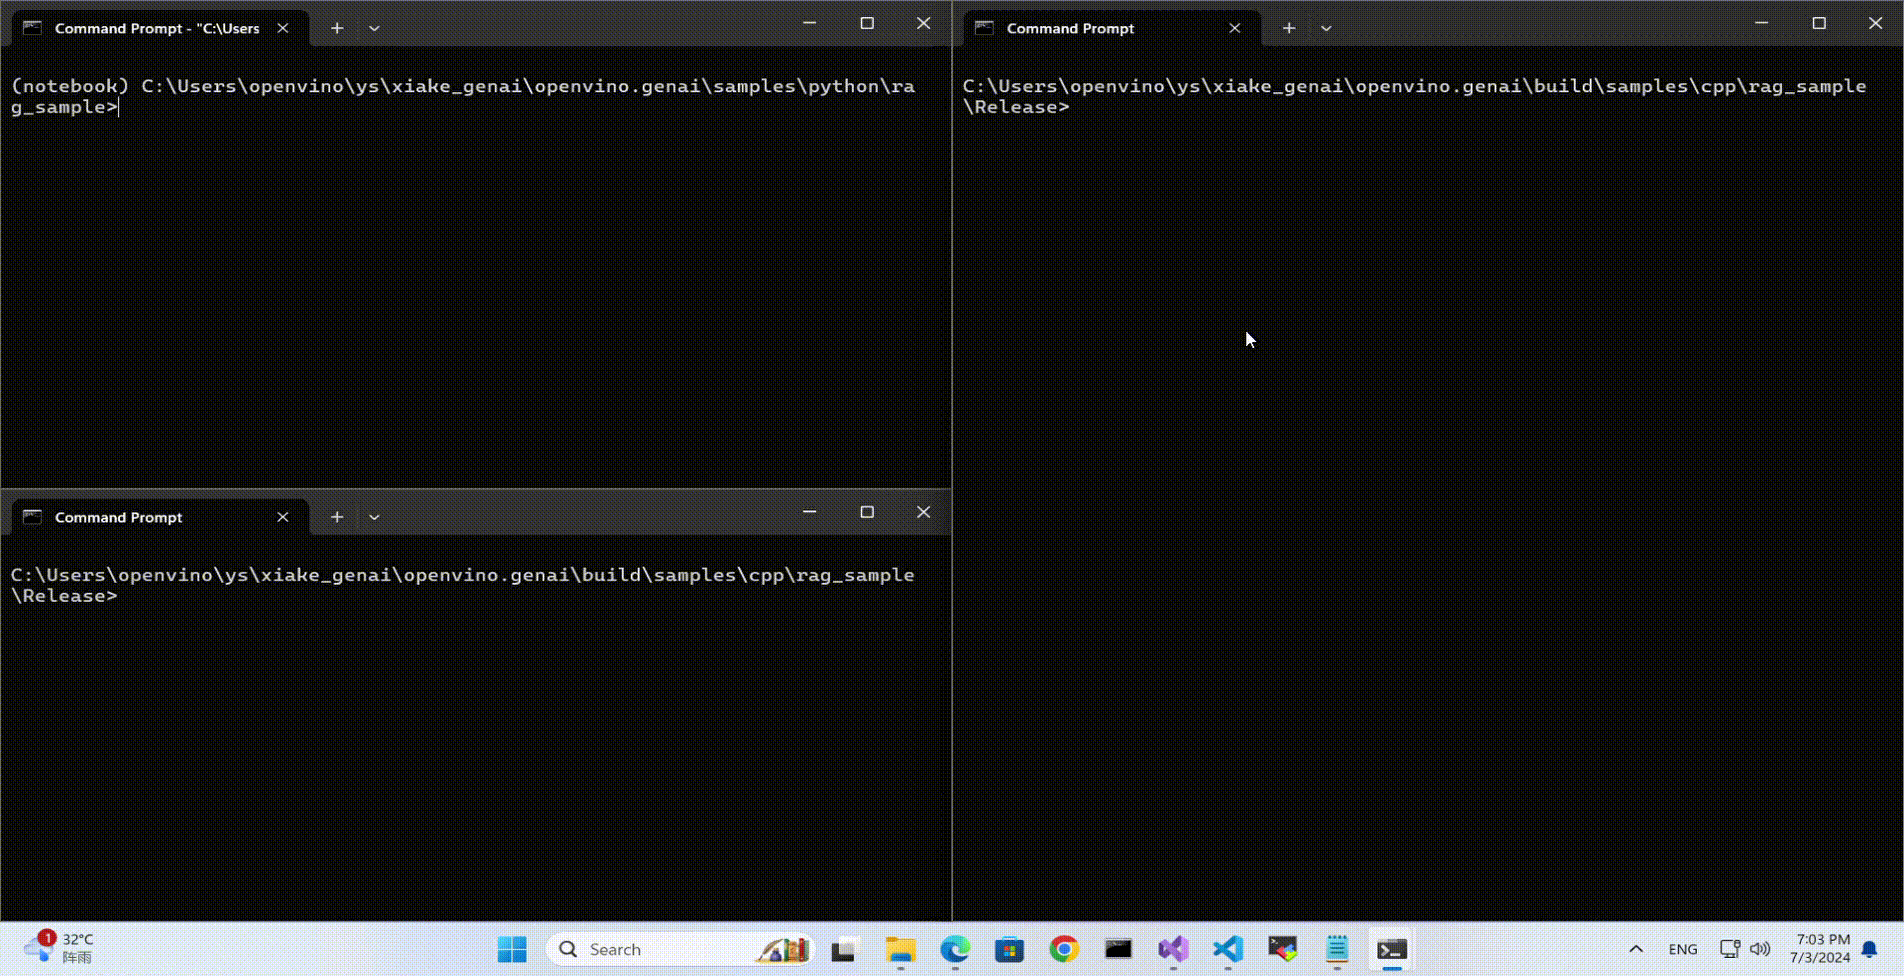Click the taskbar Search box

[x=681, y=949]
